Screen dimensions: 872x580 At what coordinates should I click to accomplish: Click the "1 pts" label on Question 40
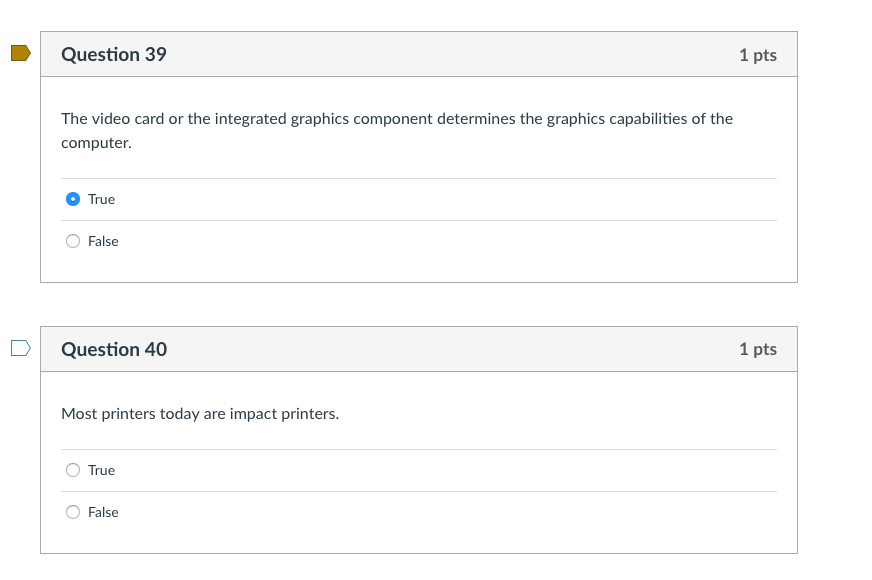[757, 349]
